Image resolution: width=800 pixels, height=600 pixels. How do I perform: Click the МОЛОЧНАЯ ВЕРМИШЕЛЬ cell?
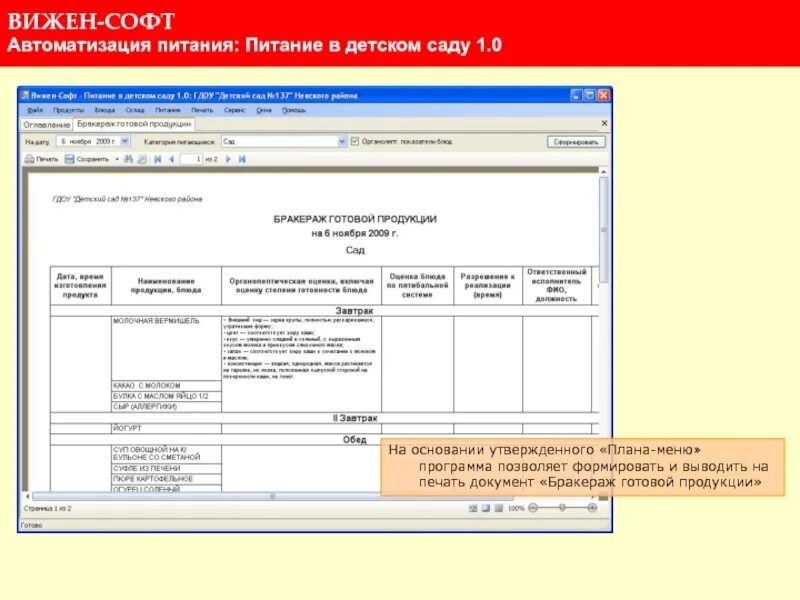(x=166, y=348)
